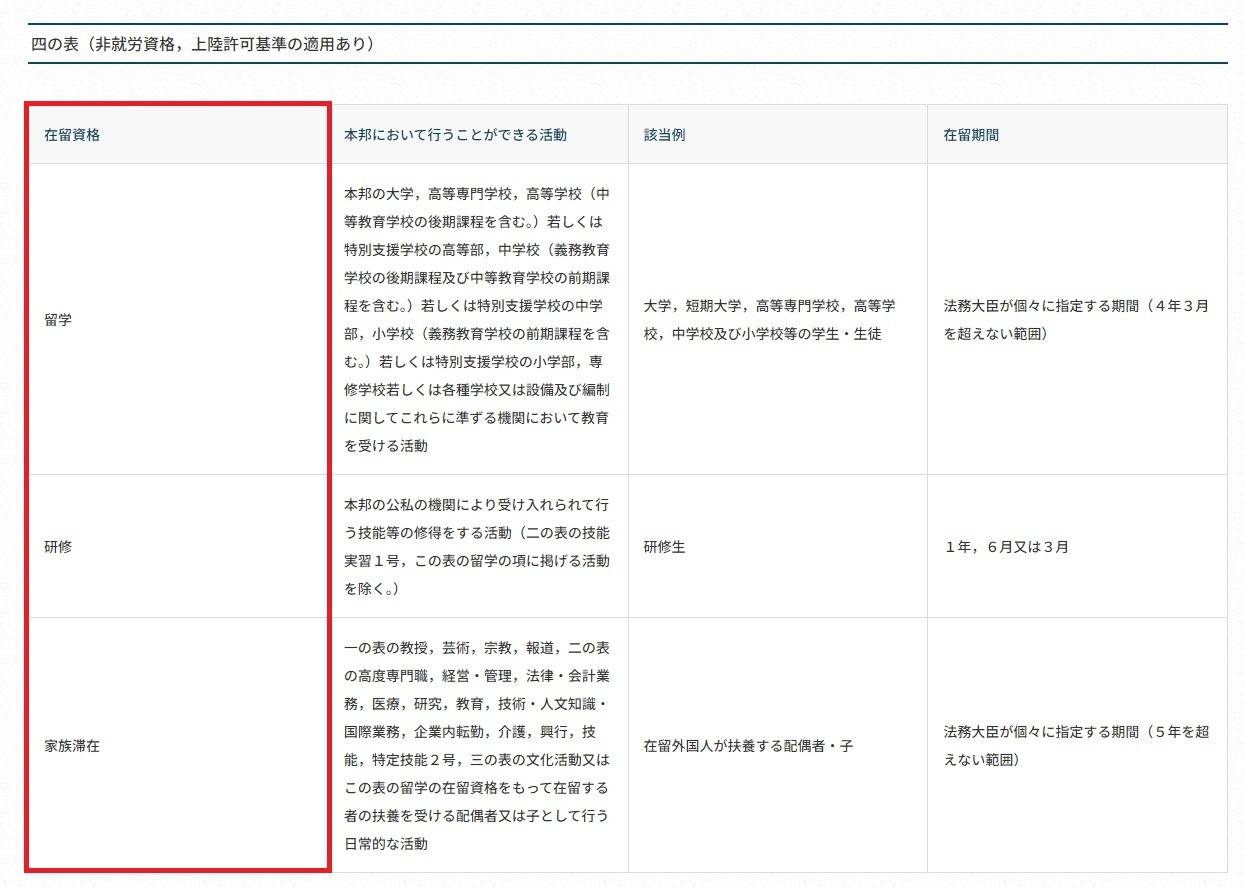Screen dimensions: 1245x887
Task: Select the line reading を受ける活動
Action: click(386, 446)
